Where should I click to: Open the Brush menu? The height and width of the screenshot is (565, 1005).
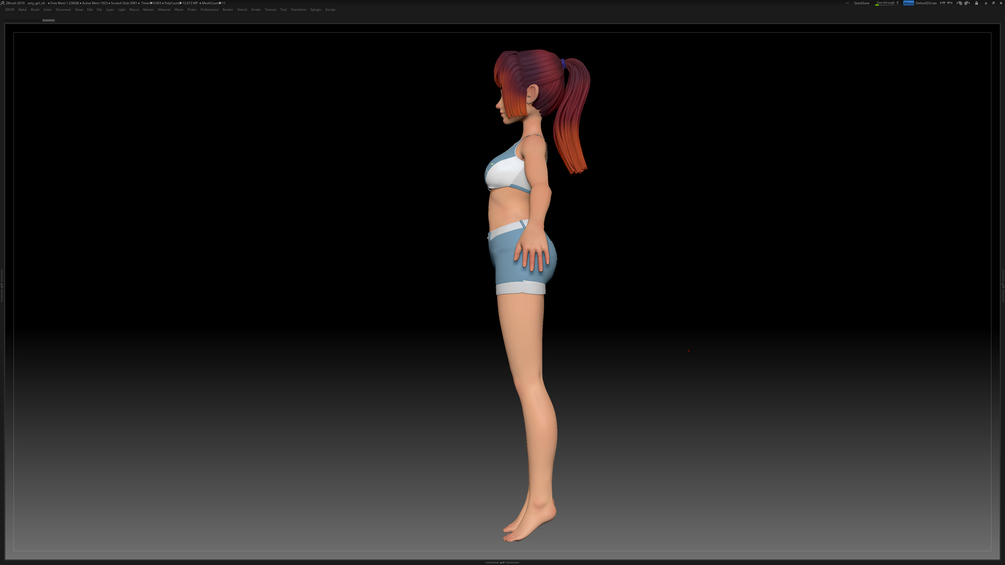(x=35, y=10)
